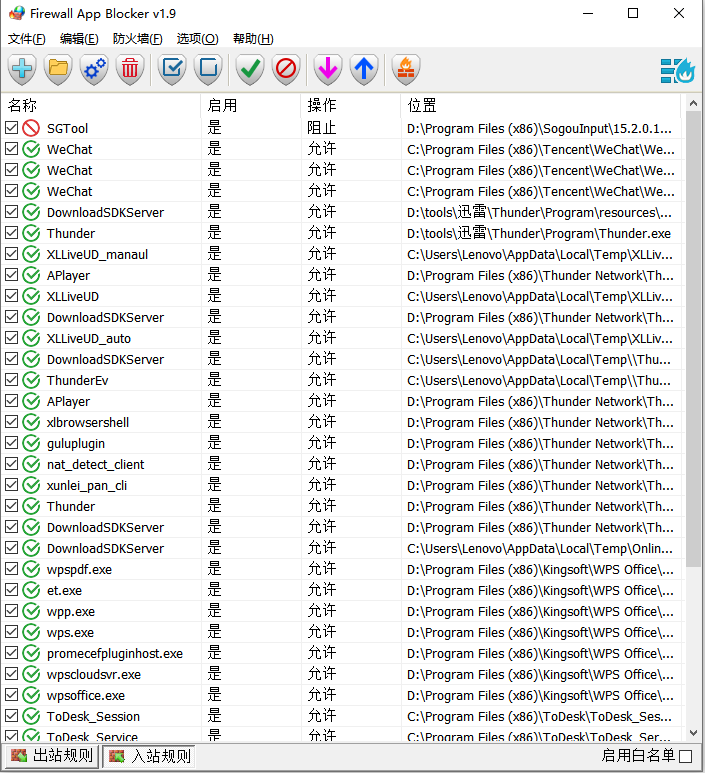Screen dimensions: 705x773
Task: Click the check-all blue checkbox icon
Action: (x=172, y=69)
